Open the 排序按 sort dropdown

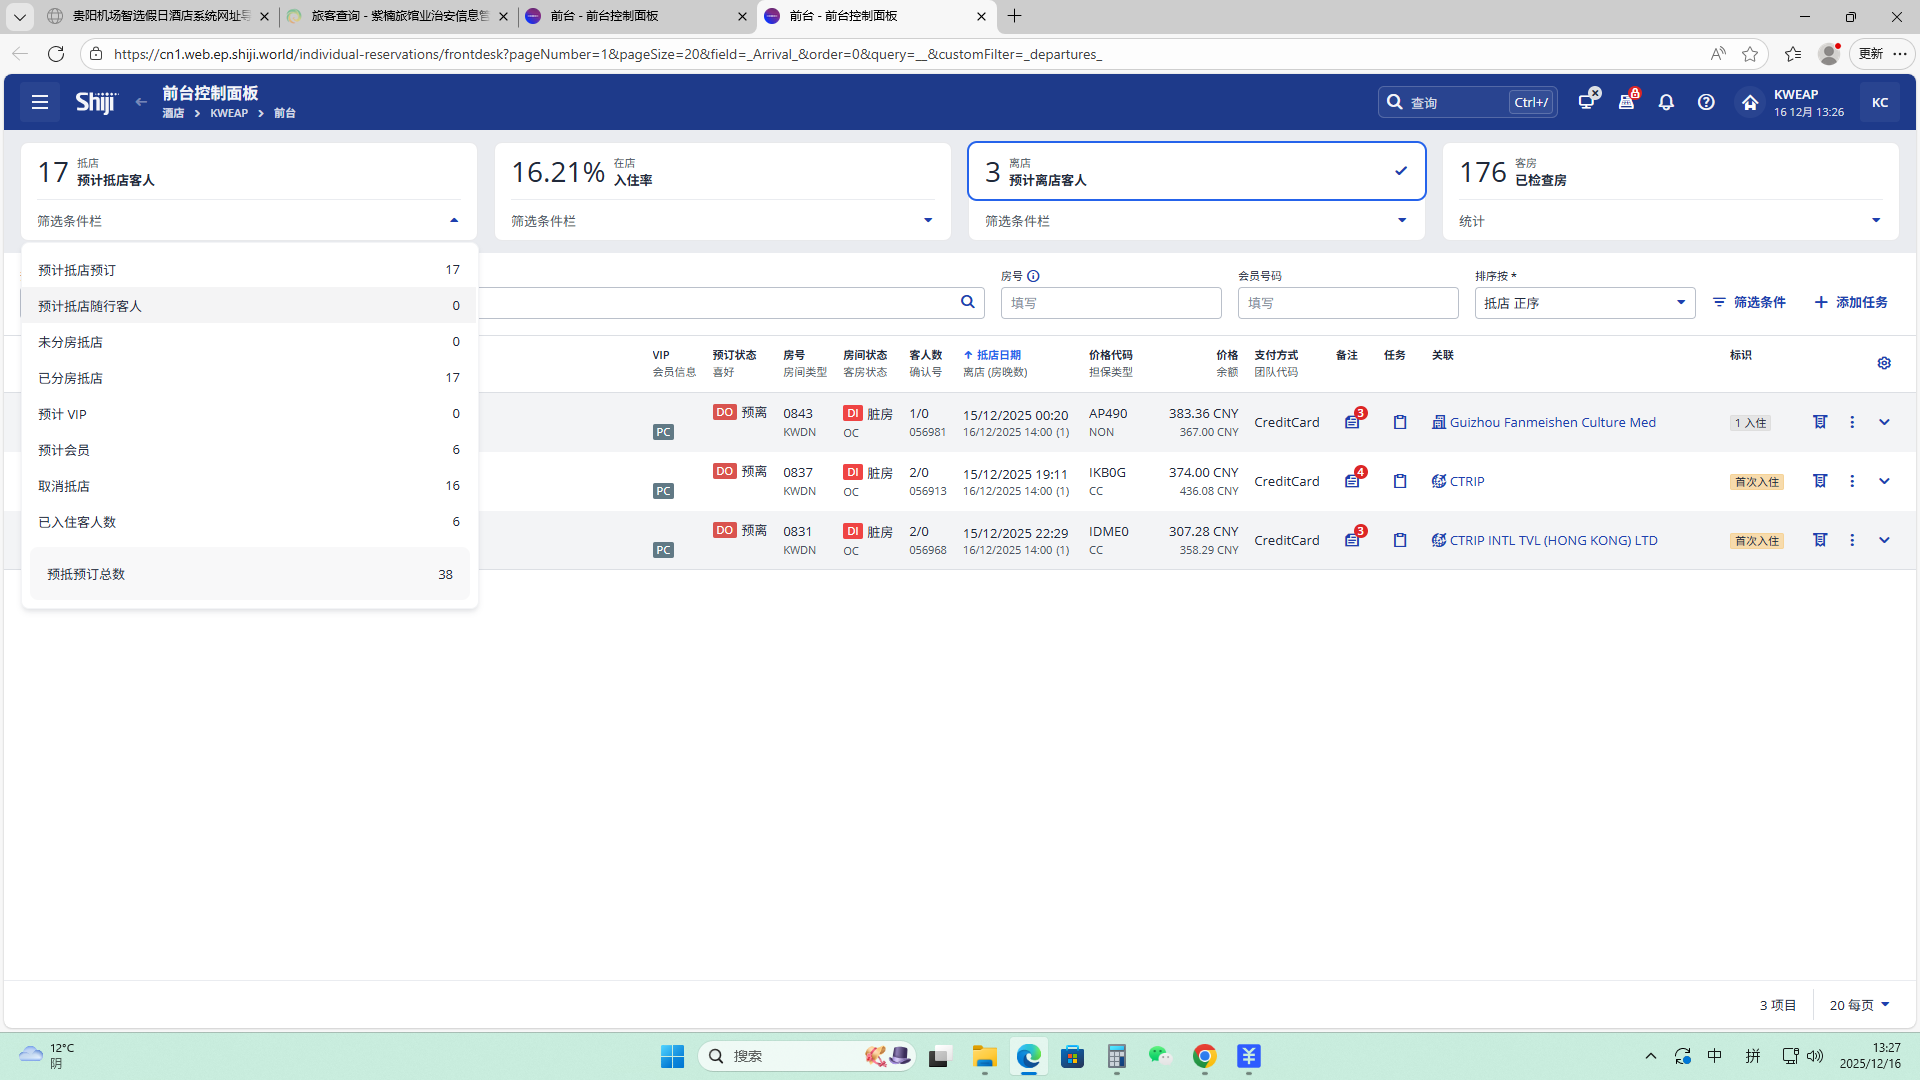pyautogui.click(x=1584, y=303)
